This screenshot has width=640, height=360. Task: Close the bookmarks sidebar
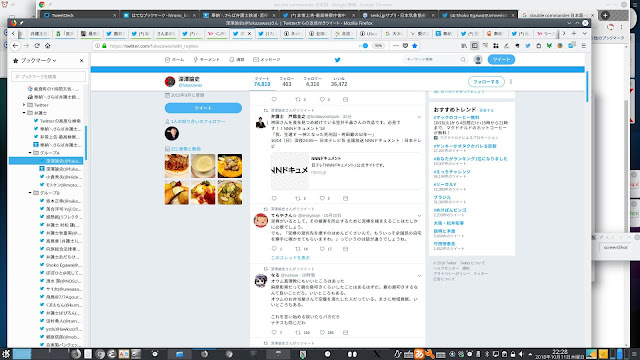81,60
